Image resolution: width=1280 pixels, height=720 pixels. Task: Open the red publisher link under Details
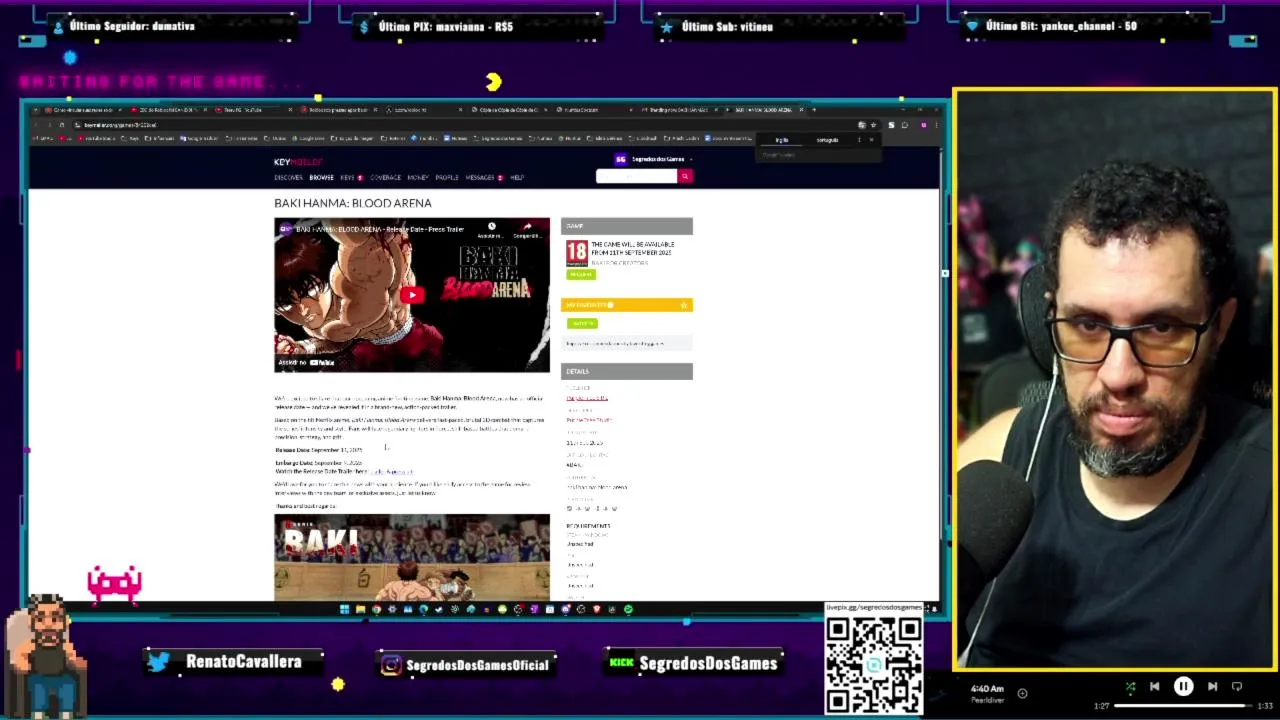pos(587,398)
